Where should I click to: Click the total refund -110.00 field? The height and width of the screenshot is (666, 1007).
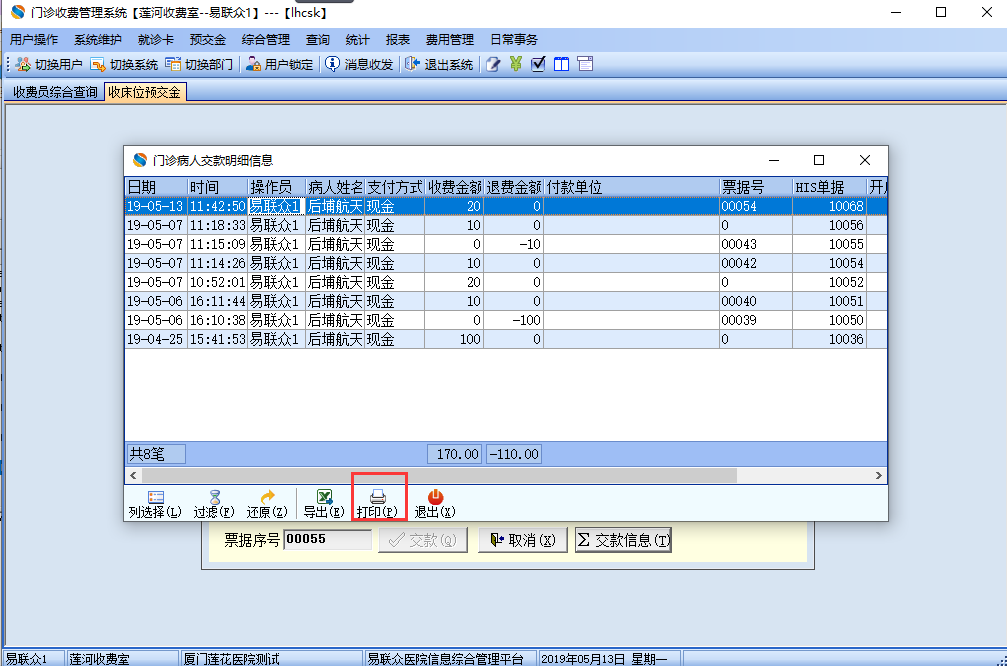tap(514, 454)
